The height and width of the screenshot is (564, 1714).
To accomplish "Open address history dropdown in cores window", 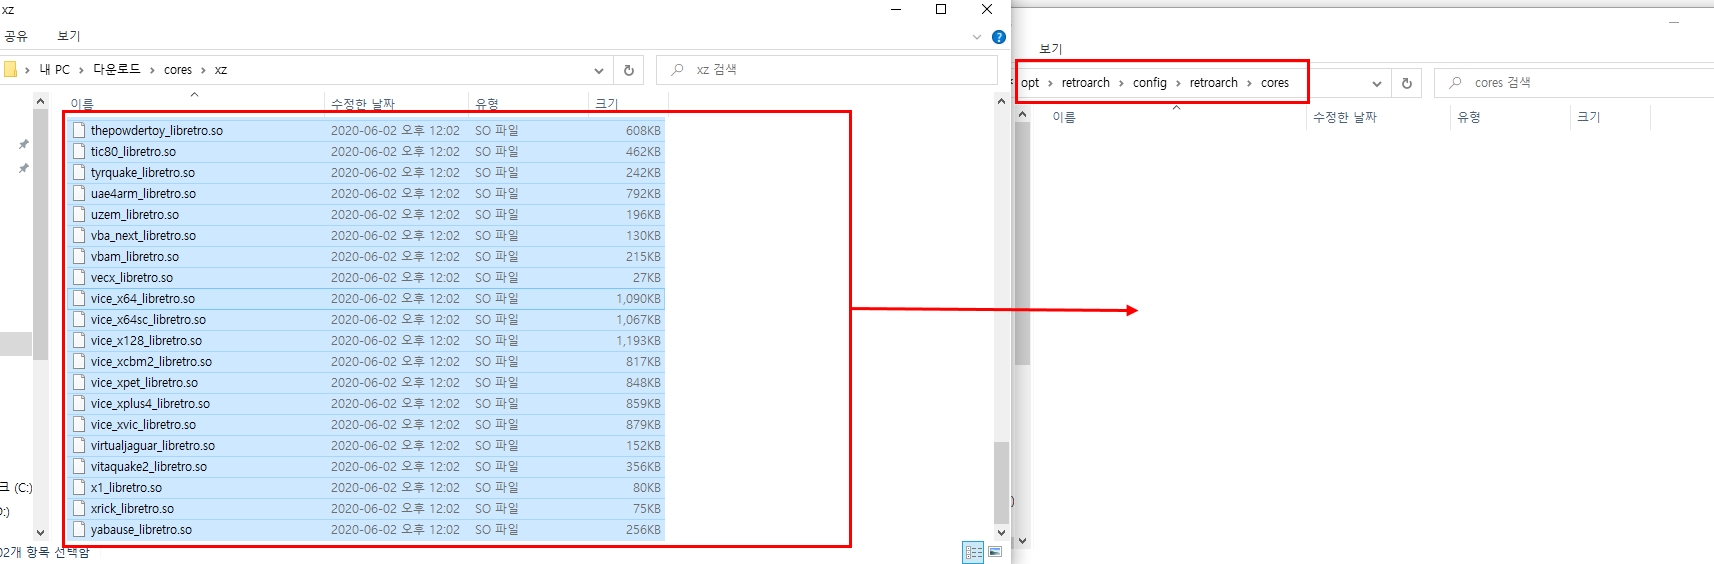I will 1376,83.
